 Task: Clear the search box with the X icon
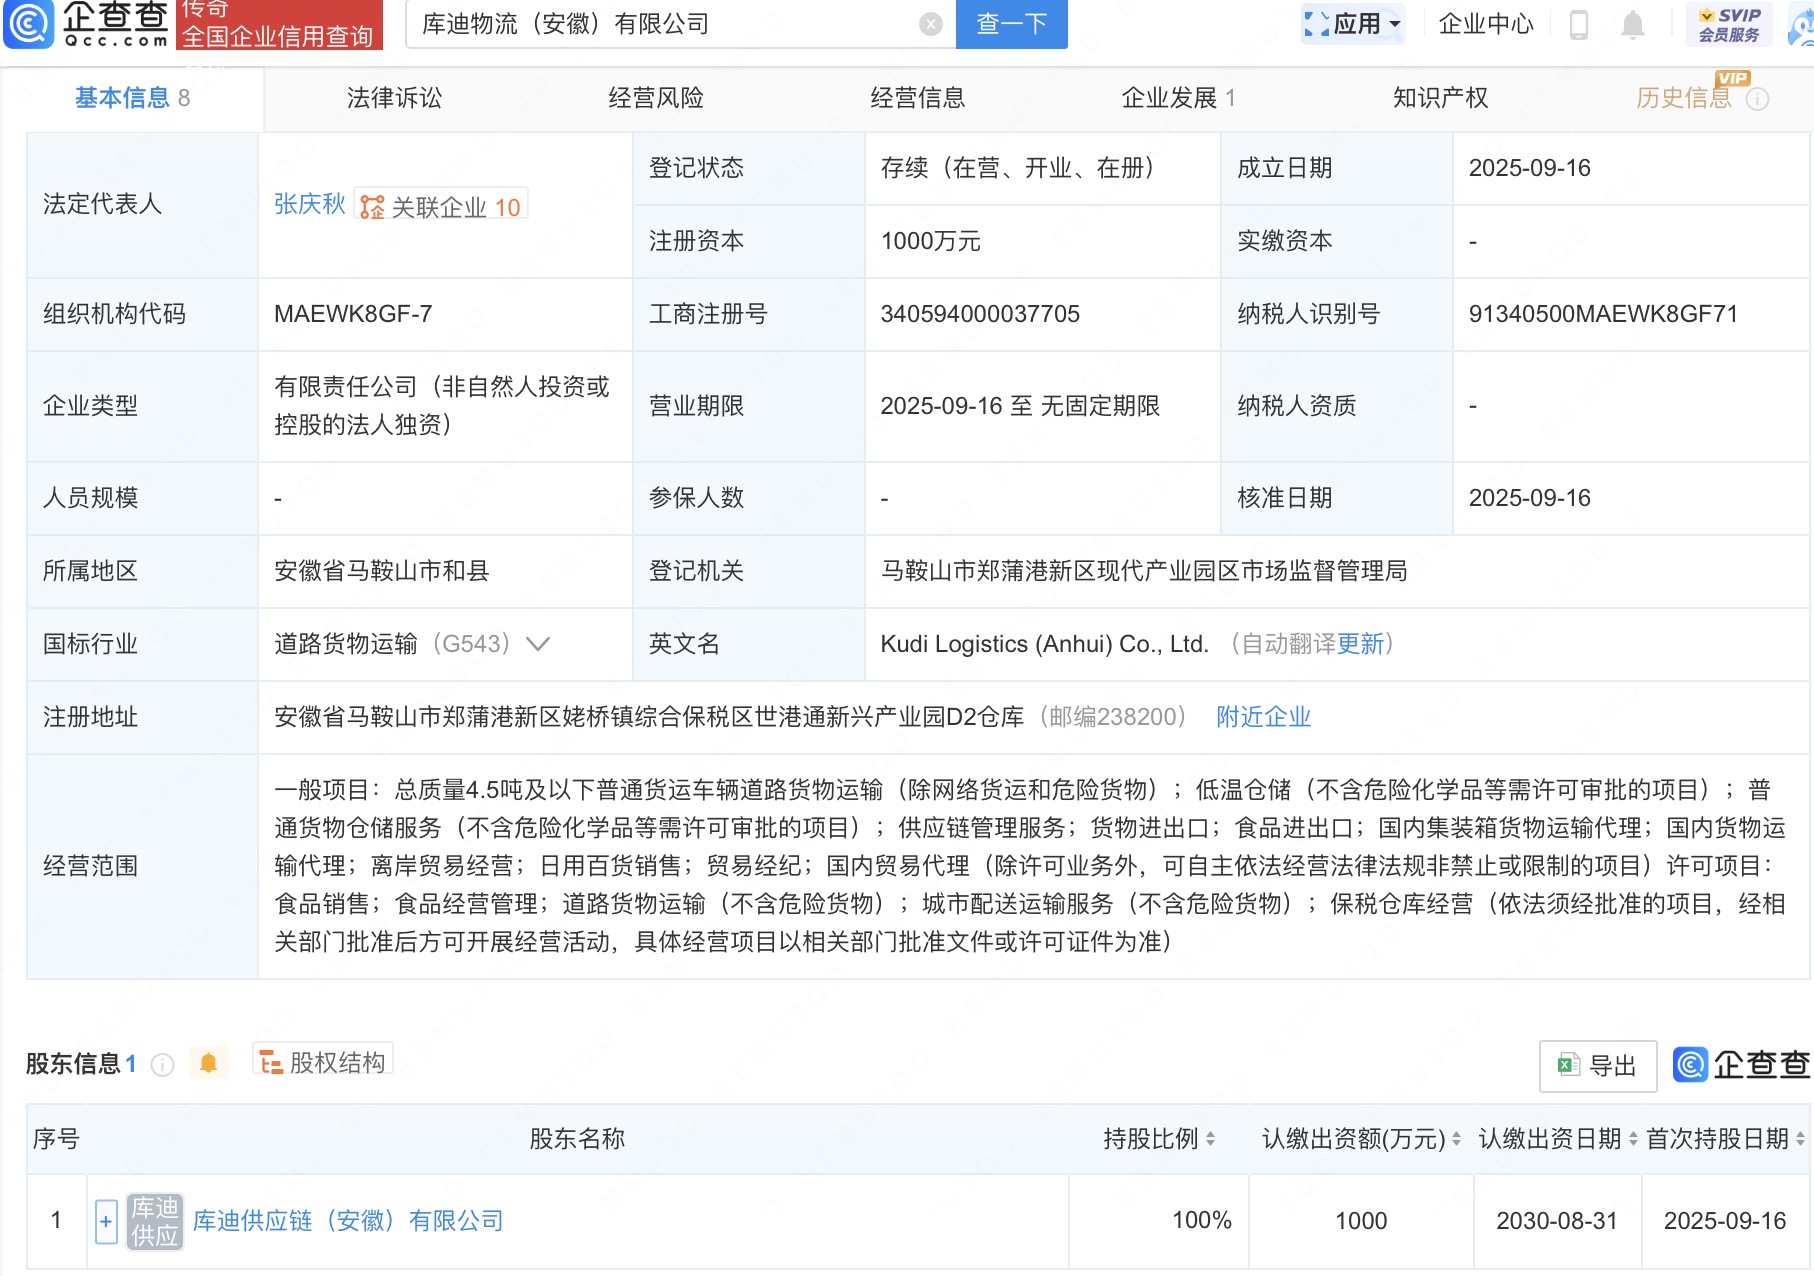pos(931,24)
